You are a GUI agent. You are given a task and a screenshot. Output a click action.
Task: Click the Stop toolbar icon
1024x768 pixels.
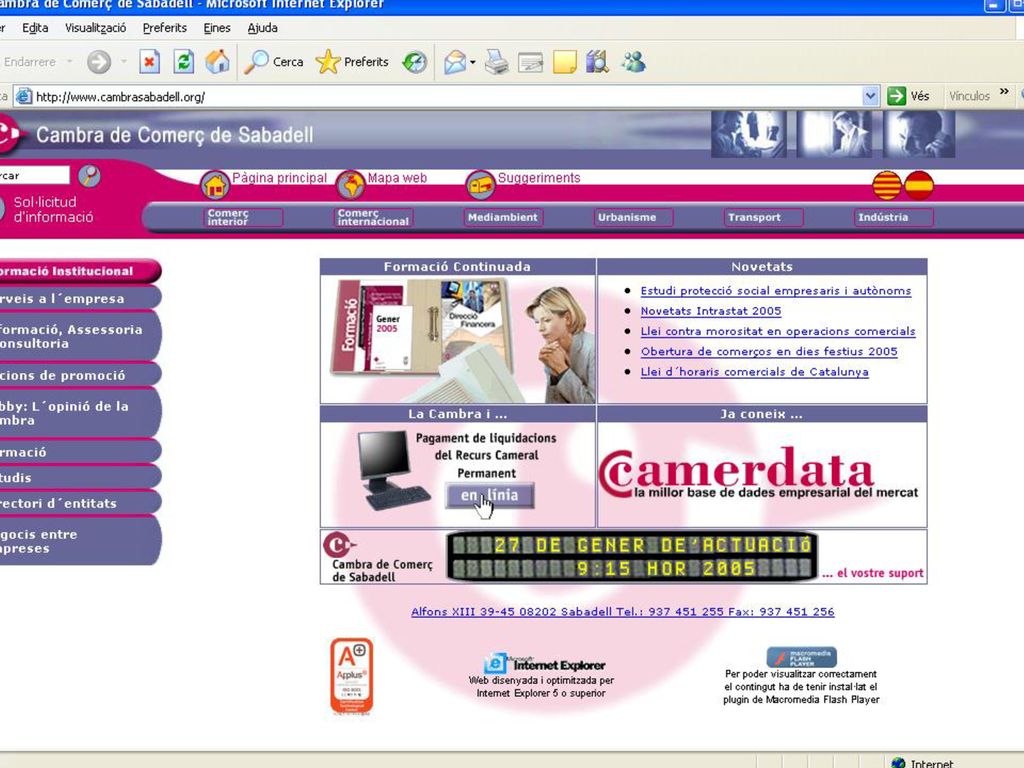[150, 62]
